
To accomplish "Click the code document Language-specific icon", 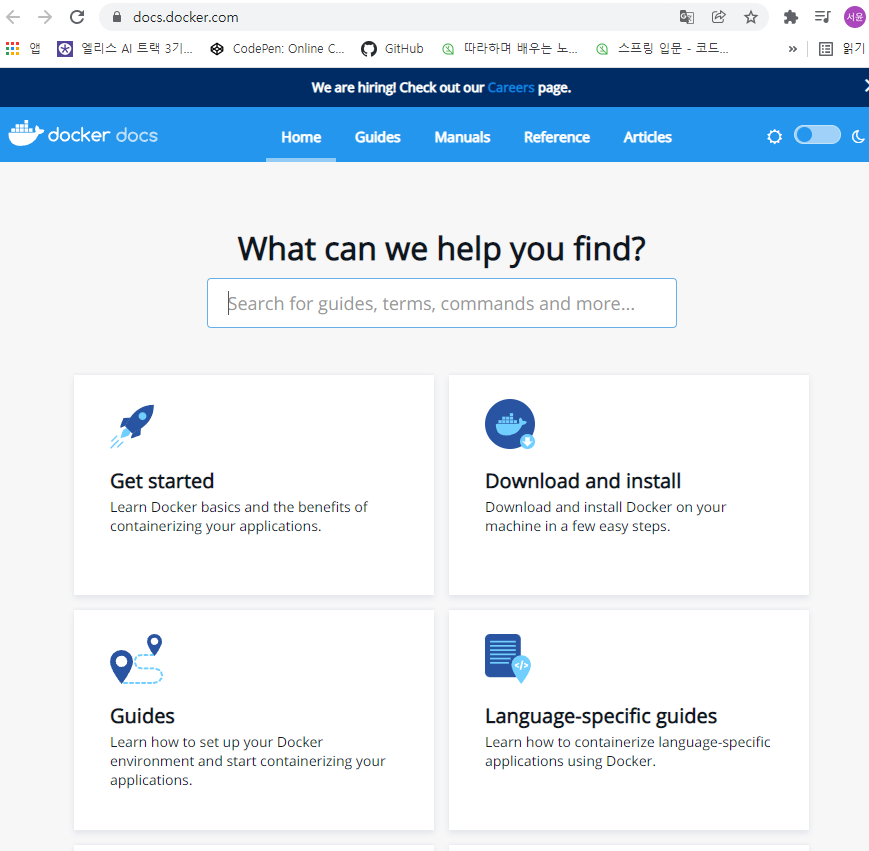I will tap(508, 659).
